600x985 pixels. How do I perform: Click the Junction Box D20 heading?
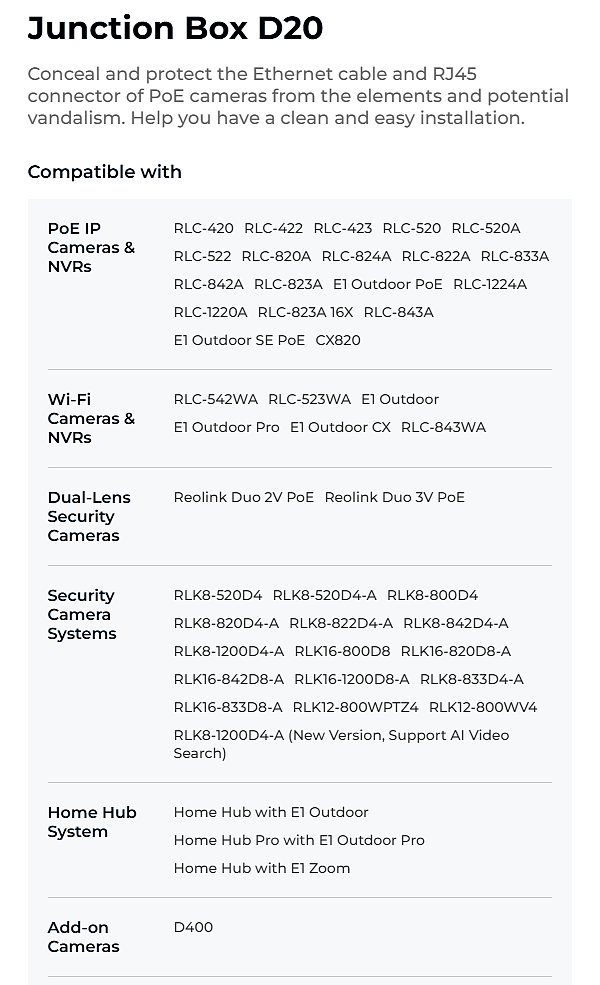175,28
